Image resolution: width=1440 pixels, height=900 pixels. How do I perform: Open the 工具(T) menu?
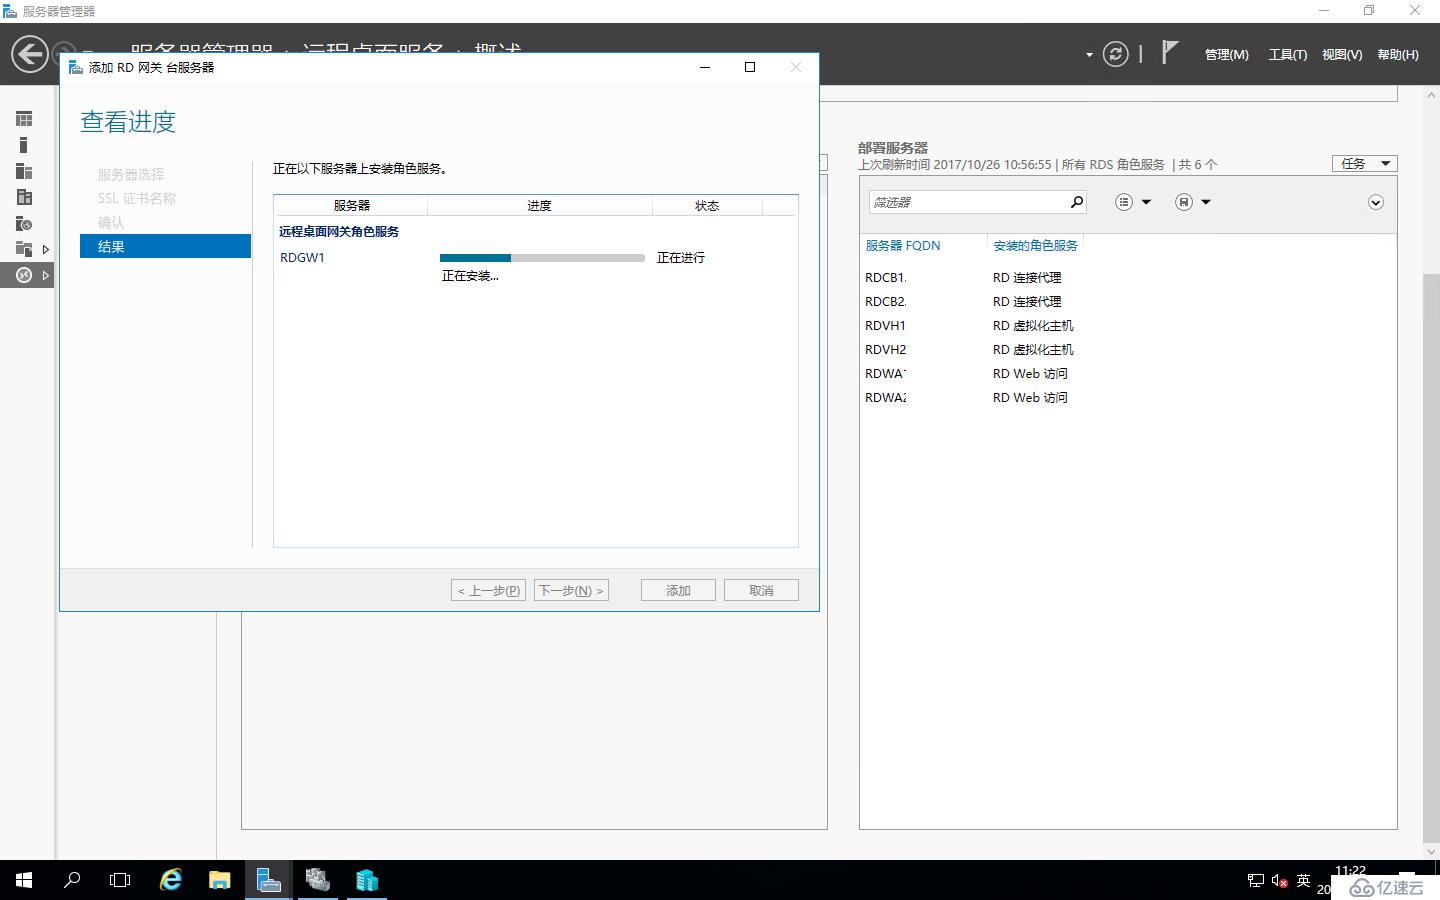coord(1287,55)
